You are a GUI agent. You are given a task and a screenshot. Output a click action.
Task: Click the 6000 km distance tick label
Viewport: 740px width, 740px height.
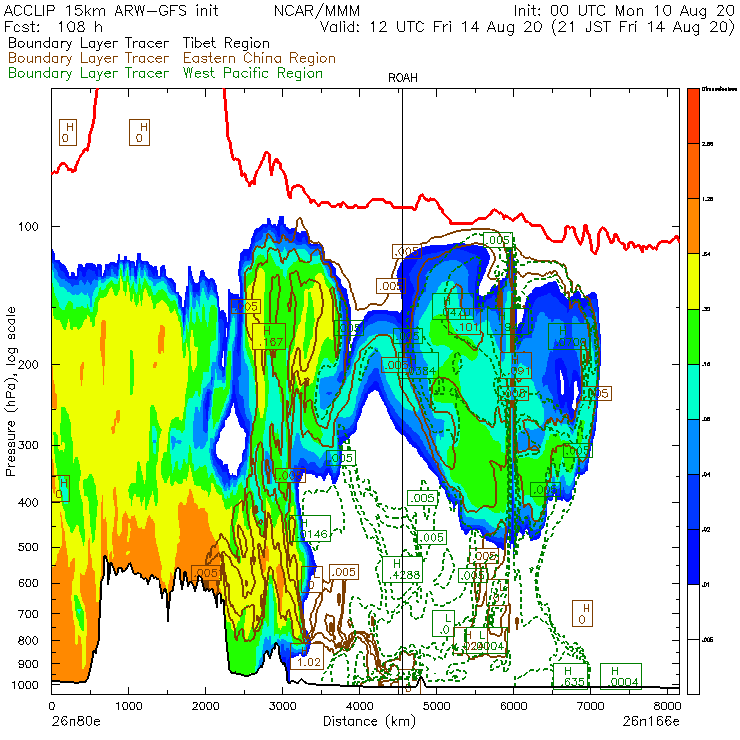click(x=513, y=706)
